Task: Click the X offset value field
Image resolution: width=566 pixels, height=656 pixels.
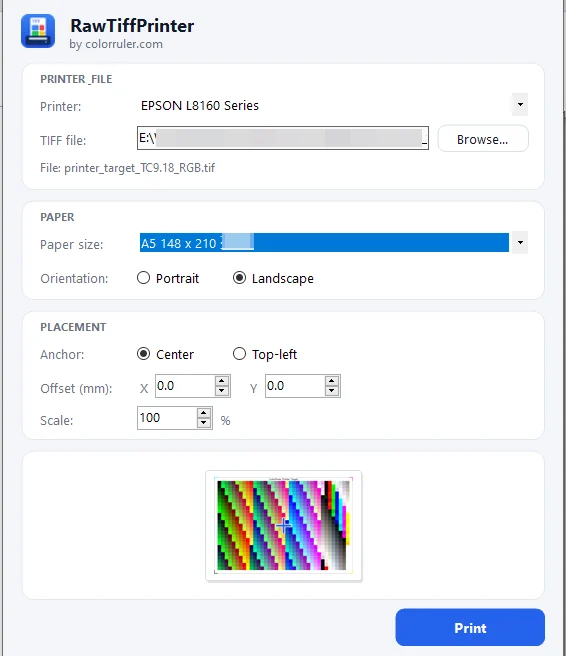Action: (x=185, y=386)
